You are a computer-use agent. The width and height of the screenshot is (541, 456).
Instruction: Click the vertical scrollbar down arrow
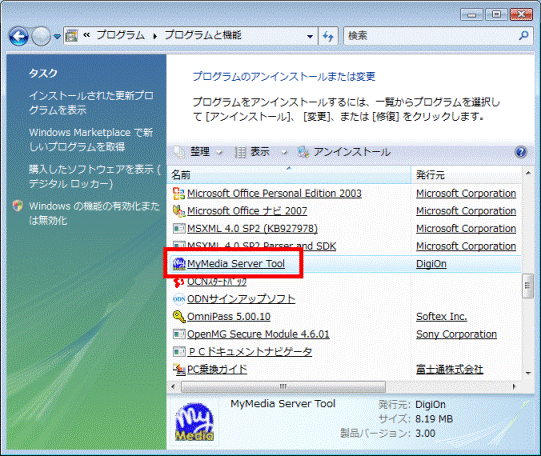tap(528, 373)
